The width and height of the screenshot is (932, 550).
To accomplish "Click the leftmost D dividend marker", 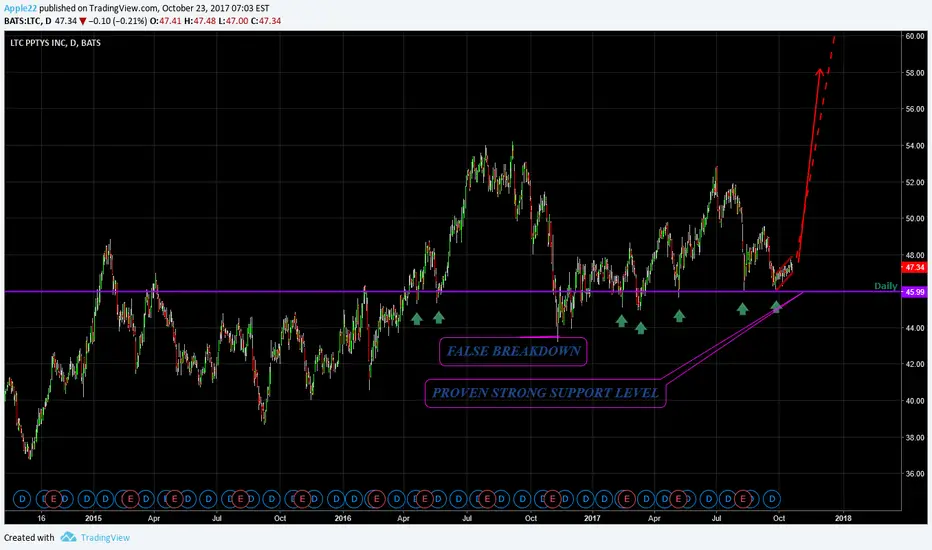I will click(x=22, y=499).
